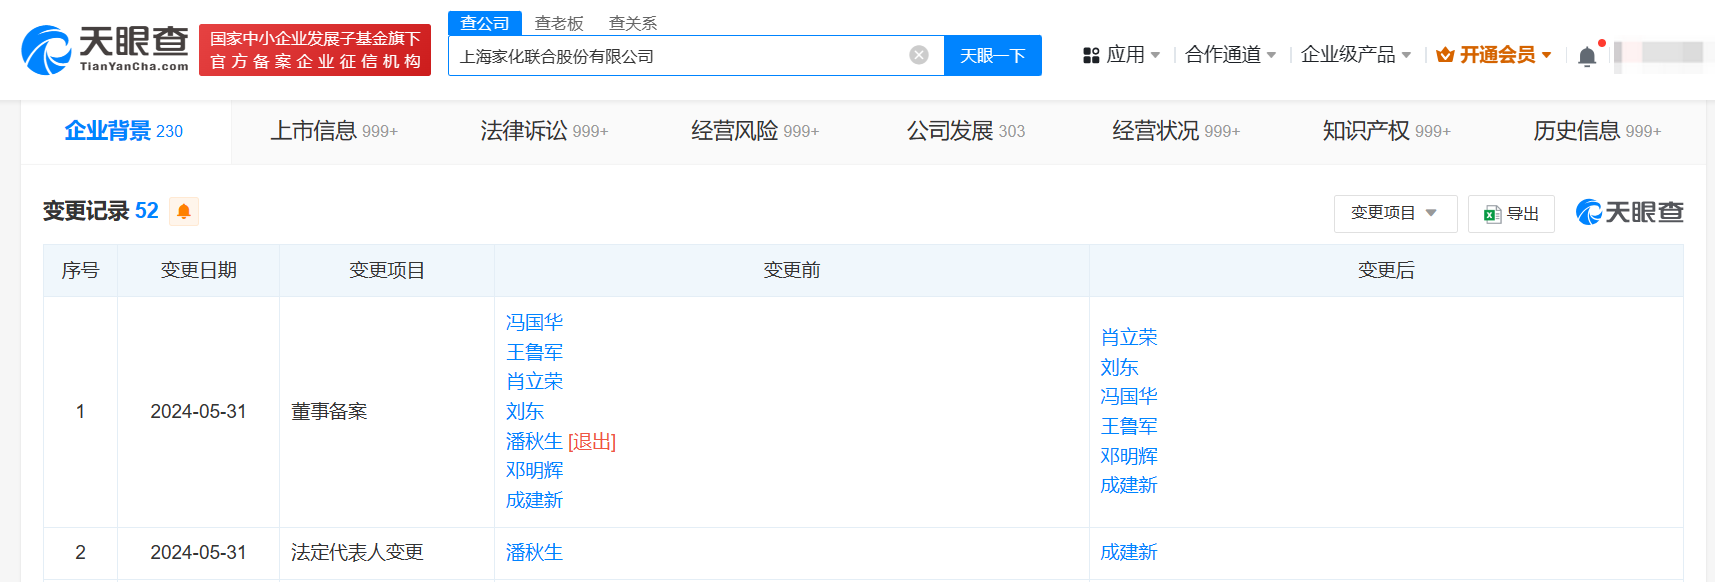Switch to the 查关系 search tab

tap(633, 23)
